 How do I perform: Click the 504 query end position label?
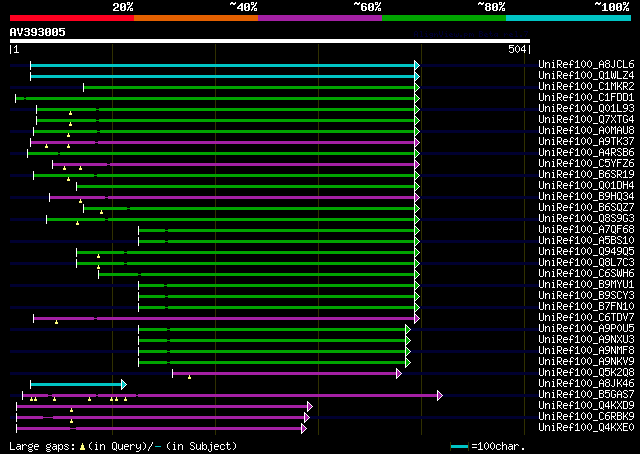517,49
